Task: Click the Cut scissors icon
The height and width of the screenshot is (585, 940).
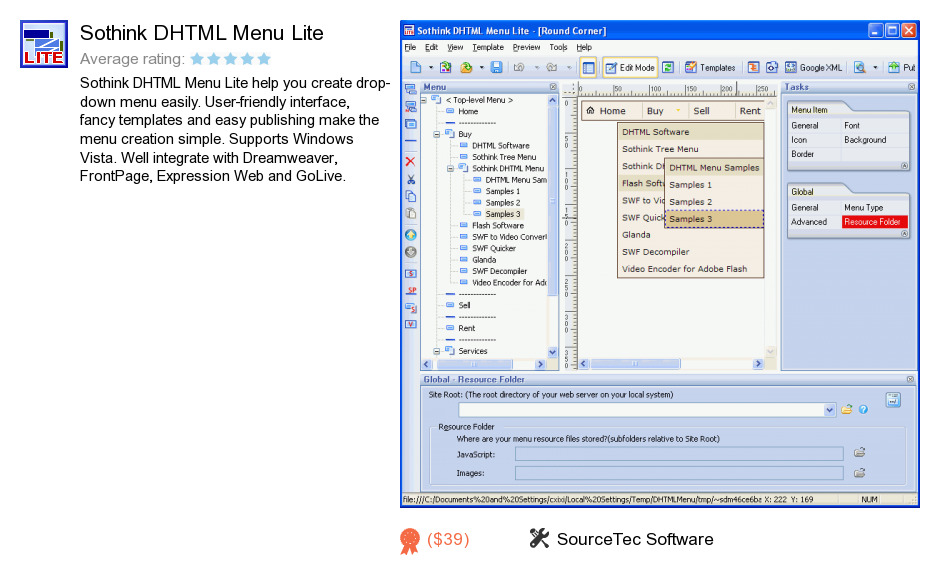Action: point(411,179)
